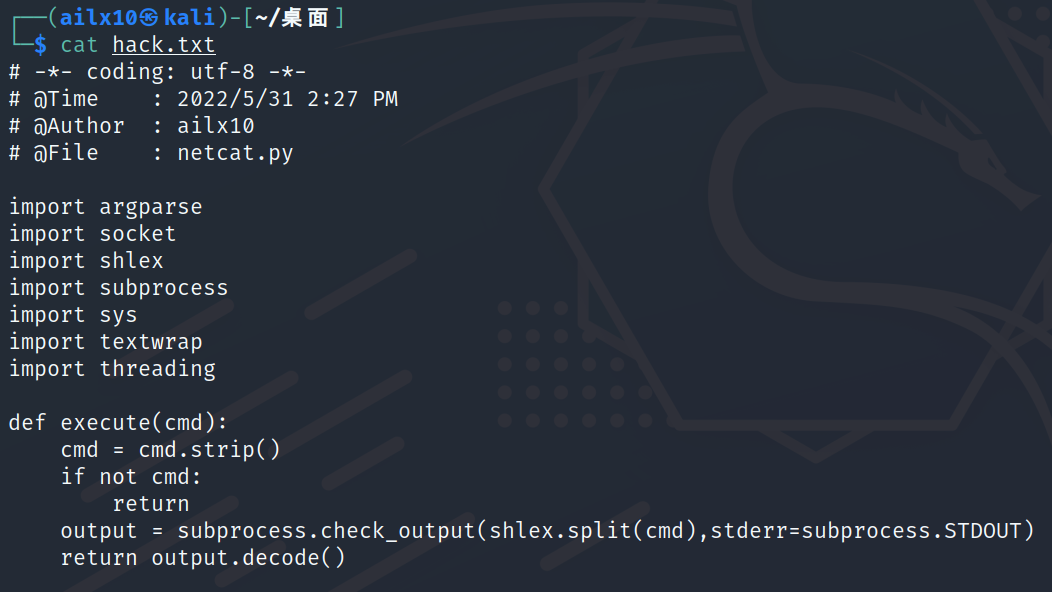This screenshot has height=592, width=1052.
Task: Click the netcat.py file name comment
Action: click(235, 153)
